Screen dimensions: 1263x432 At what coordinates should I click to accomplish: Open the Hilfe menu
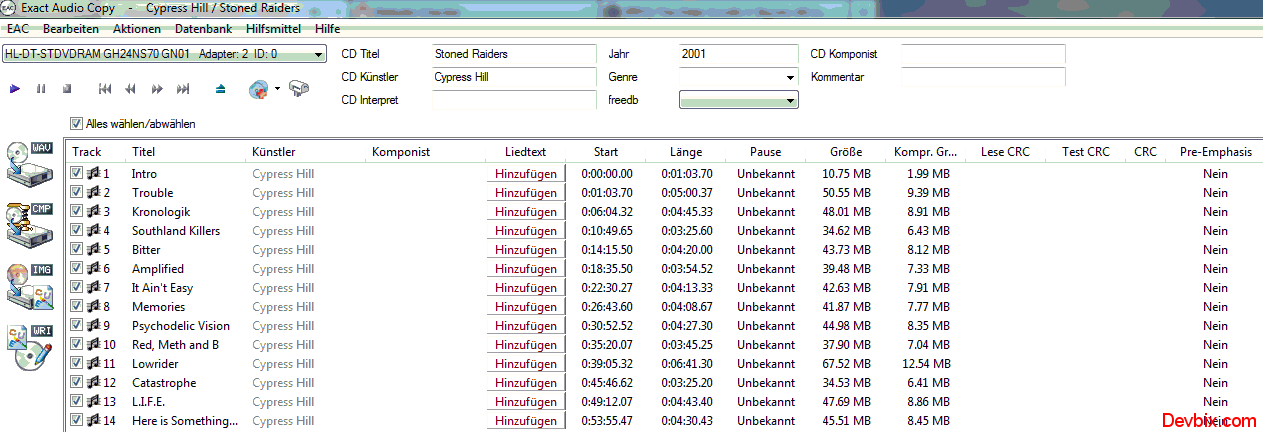(327, 29)
